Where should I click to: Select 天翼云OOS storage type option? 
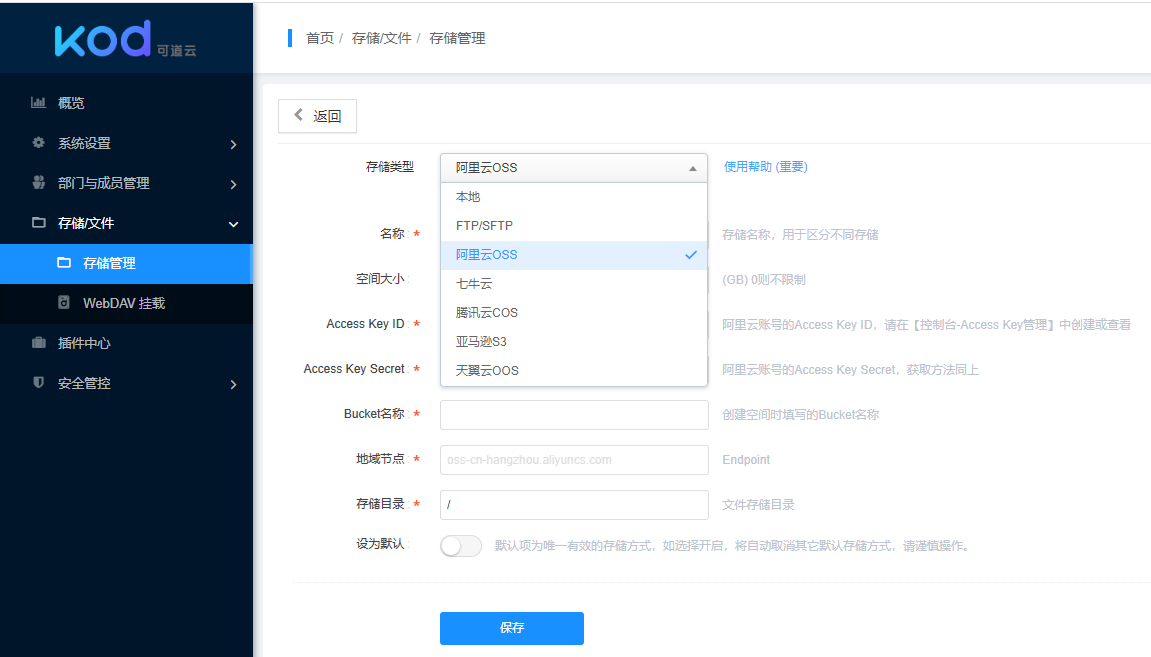click(574, 371)
